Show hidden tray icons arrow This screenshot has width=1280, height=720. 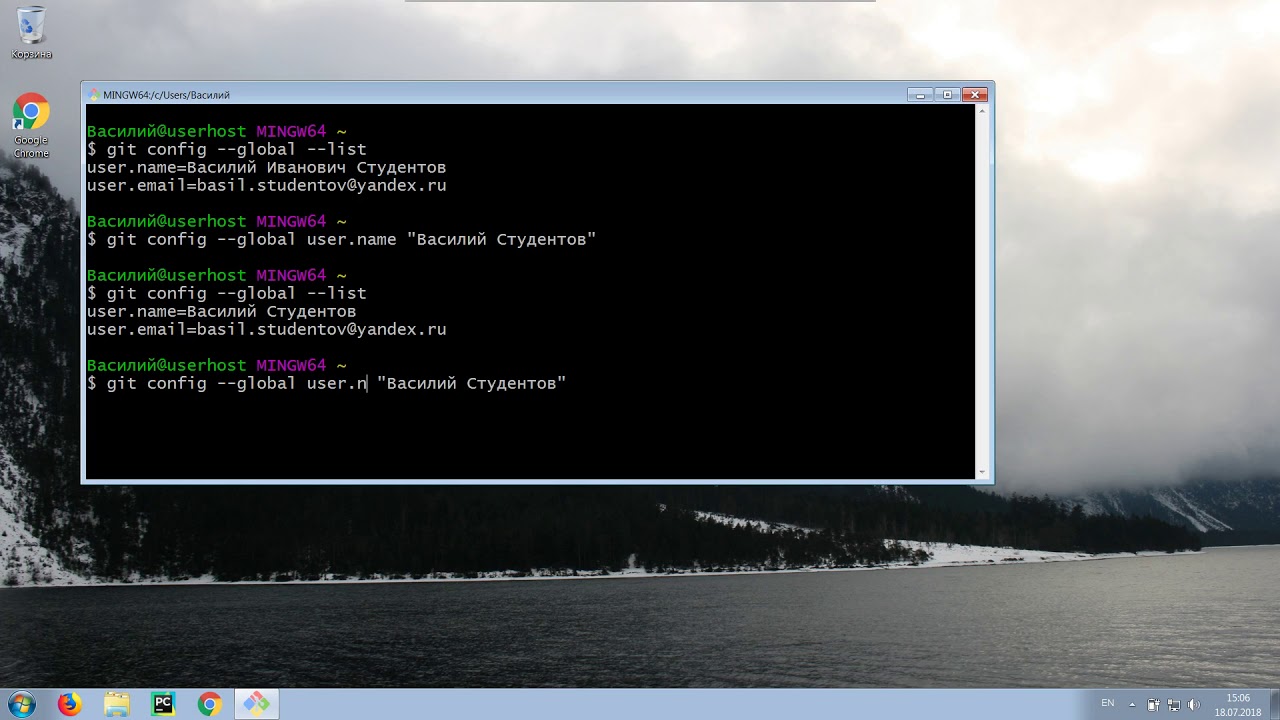(1132, 704)
